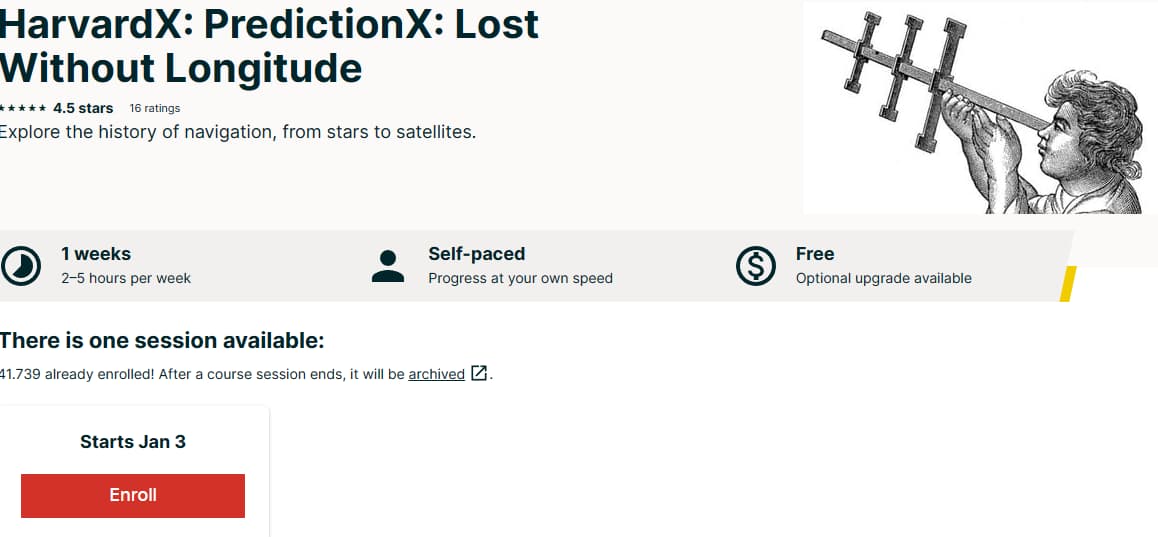Open the archived link
1158x537 pixels.
tap(436, 374)
